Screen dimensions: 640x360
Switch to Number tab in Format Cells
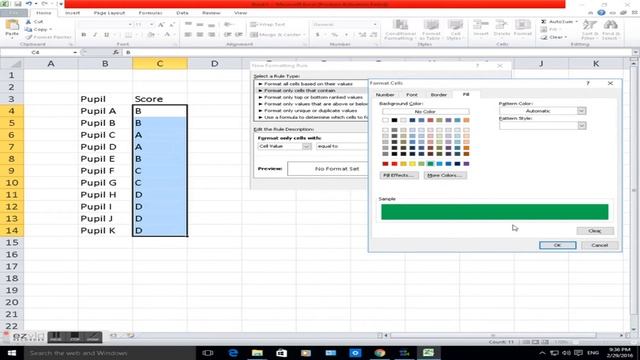(385, 95)
